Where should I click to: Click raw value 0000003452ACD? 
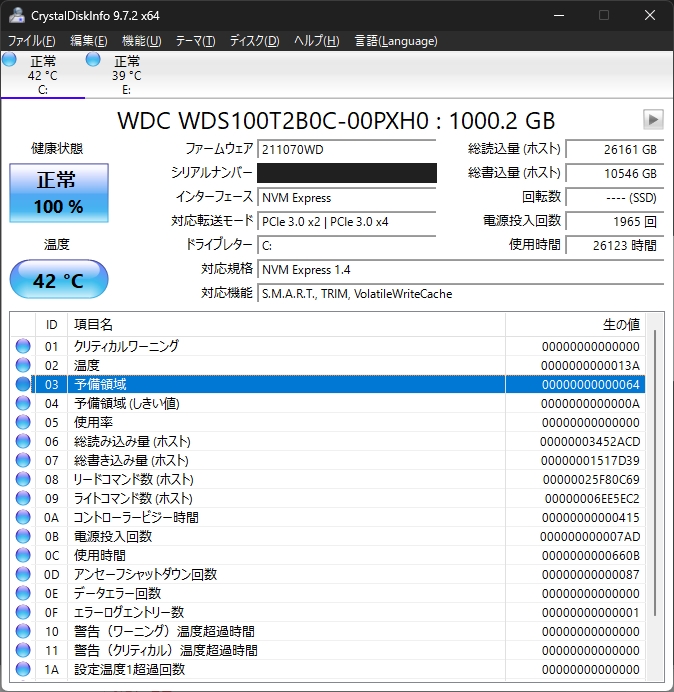pos(590,441)
